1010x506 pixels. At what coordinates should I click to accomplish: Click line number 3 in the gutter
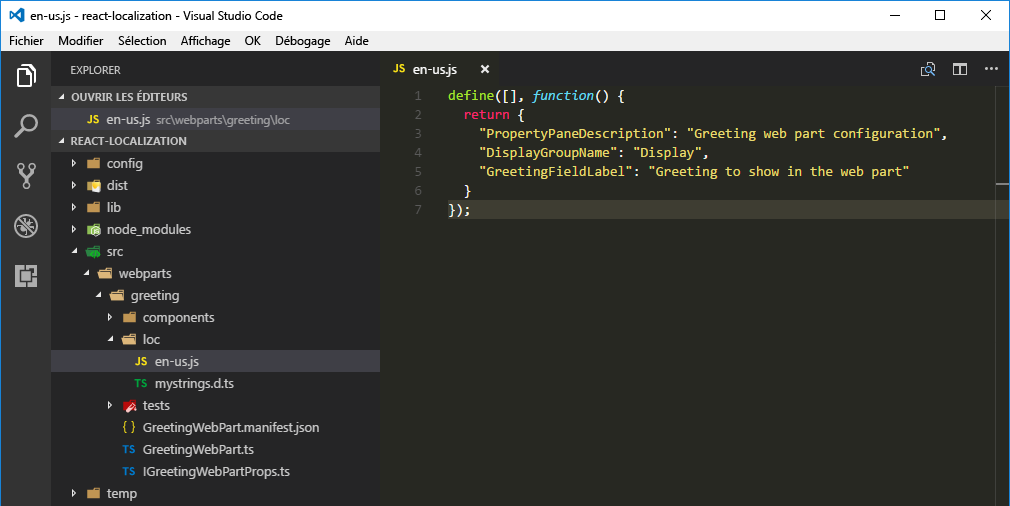coord(418,133)
